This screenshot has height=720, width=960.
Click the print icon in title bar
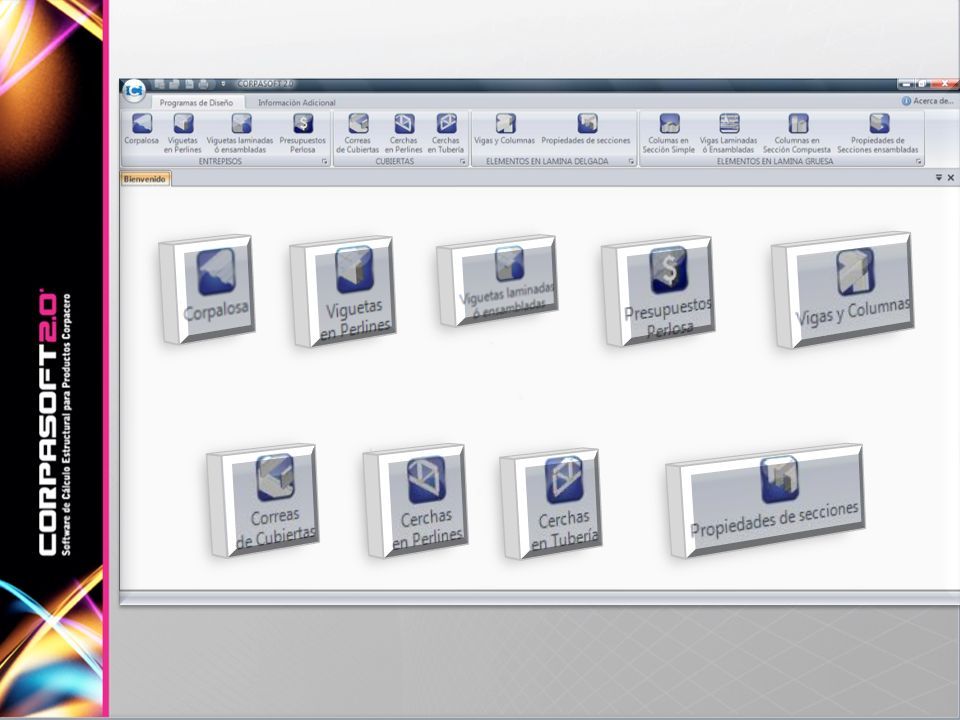pos(203,84)
